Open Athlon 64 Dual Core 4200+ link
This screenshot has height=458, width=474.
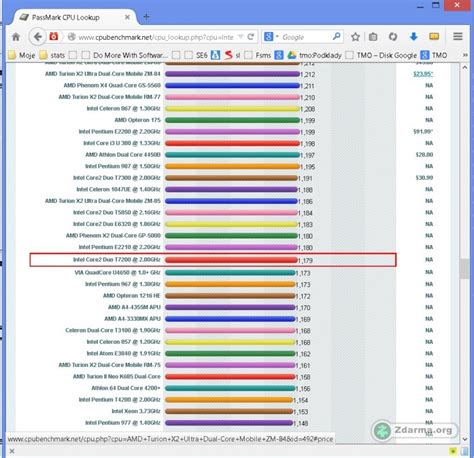126,388
